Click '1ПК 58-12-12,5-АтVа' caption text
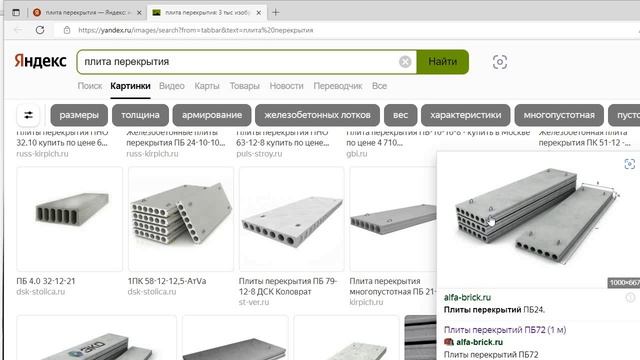This screenshot has width=640, height=360. [167, 281]
